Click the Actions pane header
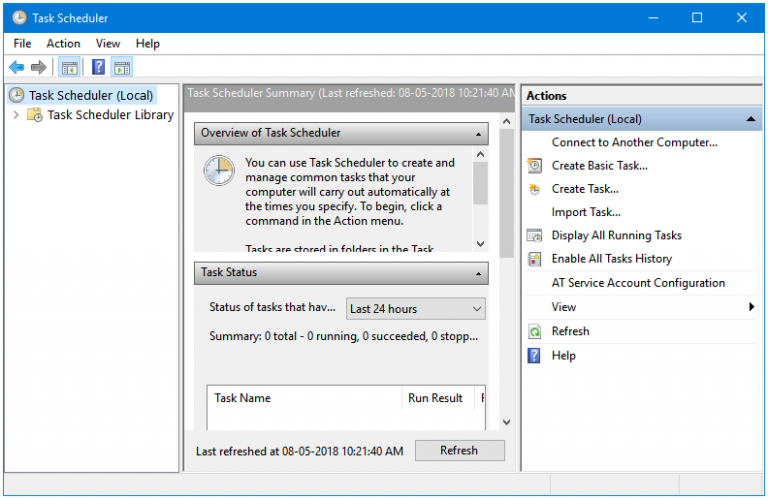 pos(642,96)
